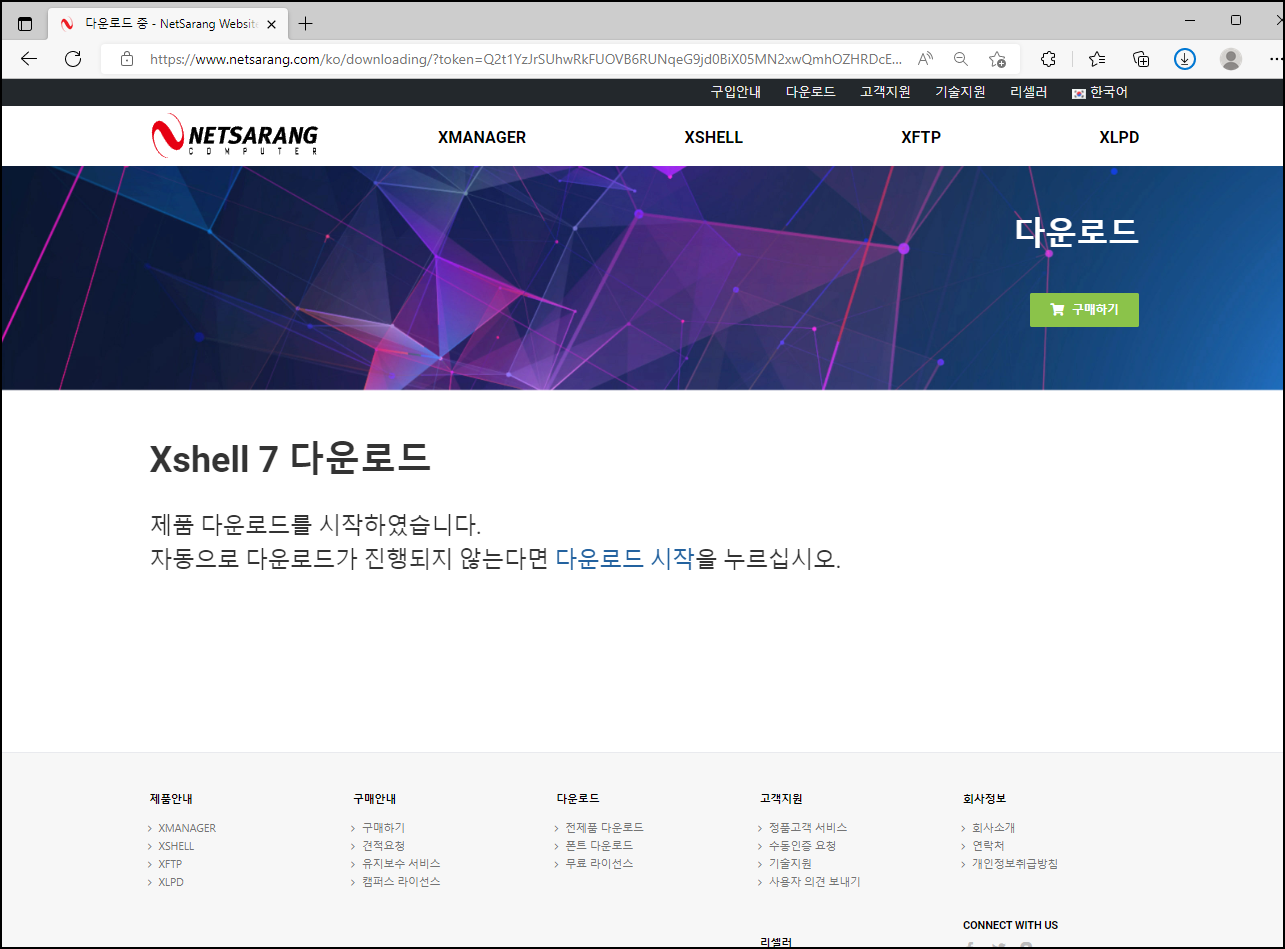Open the XMANAGER product menu
Screen dimensions: 1285x949
point(482,137)
